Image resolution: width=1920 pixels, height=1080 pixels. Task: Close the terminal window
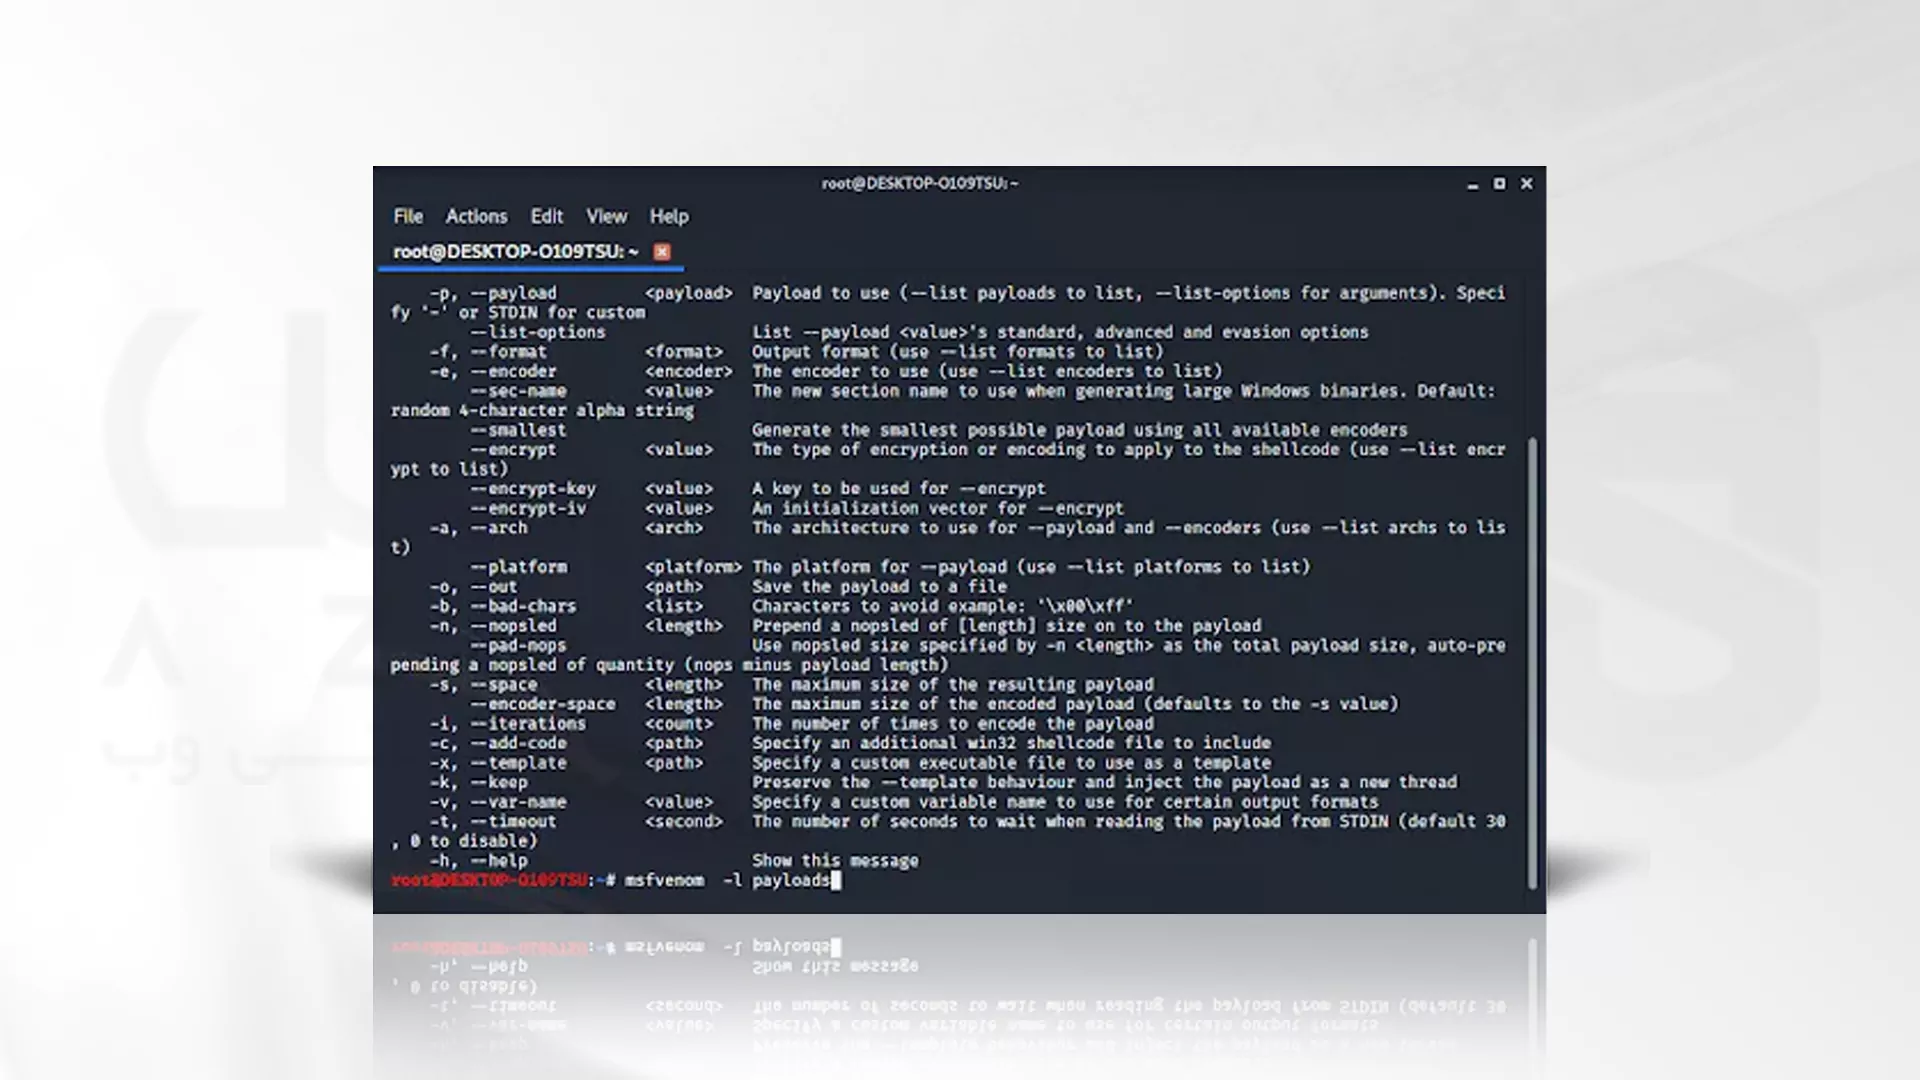(1526, 184)
